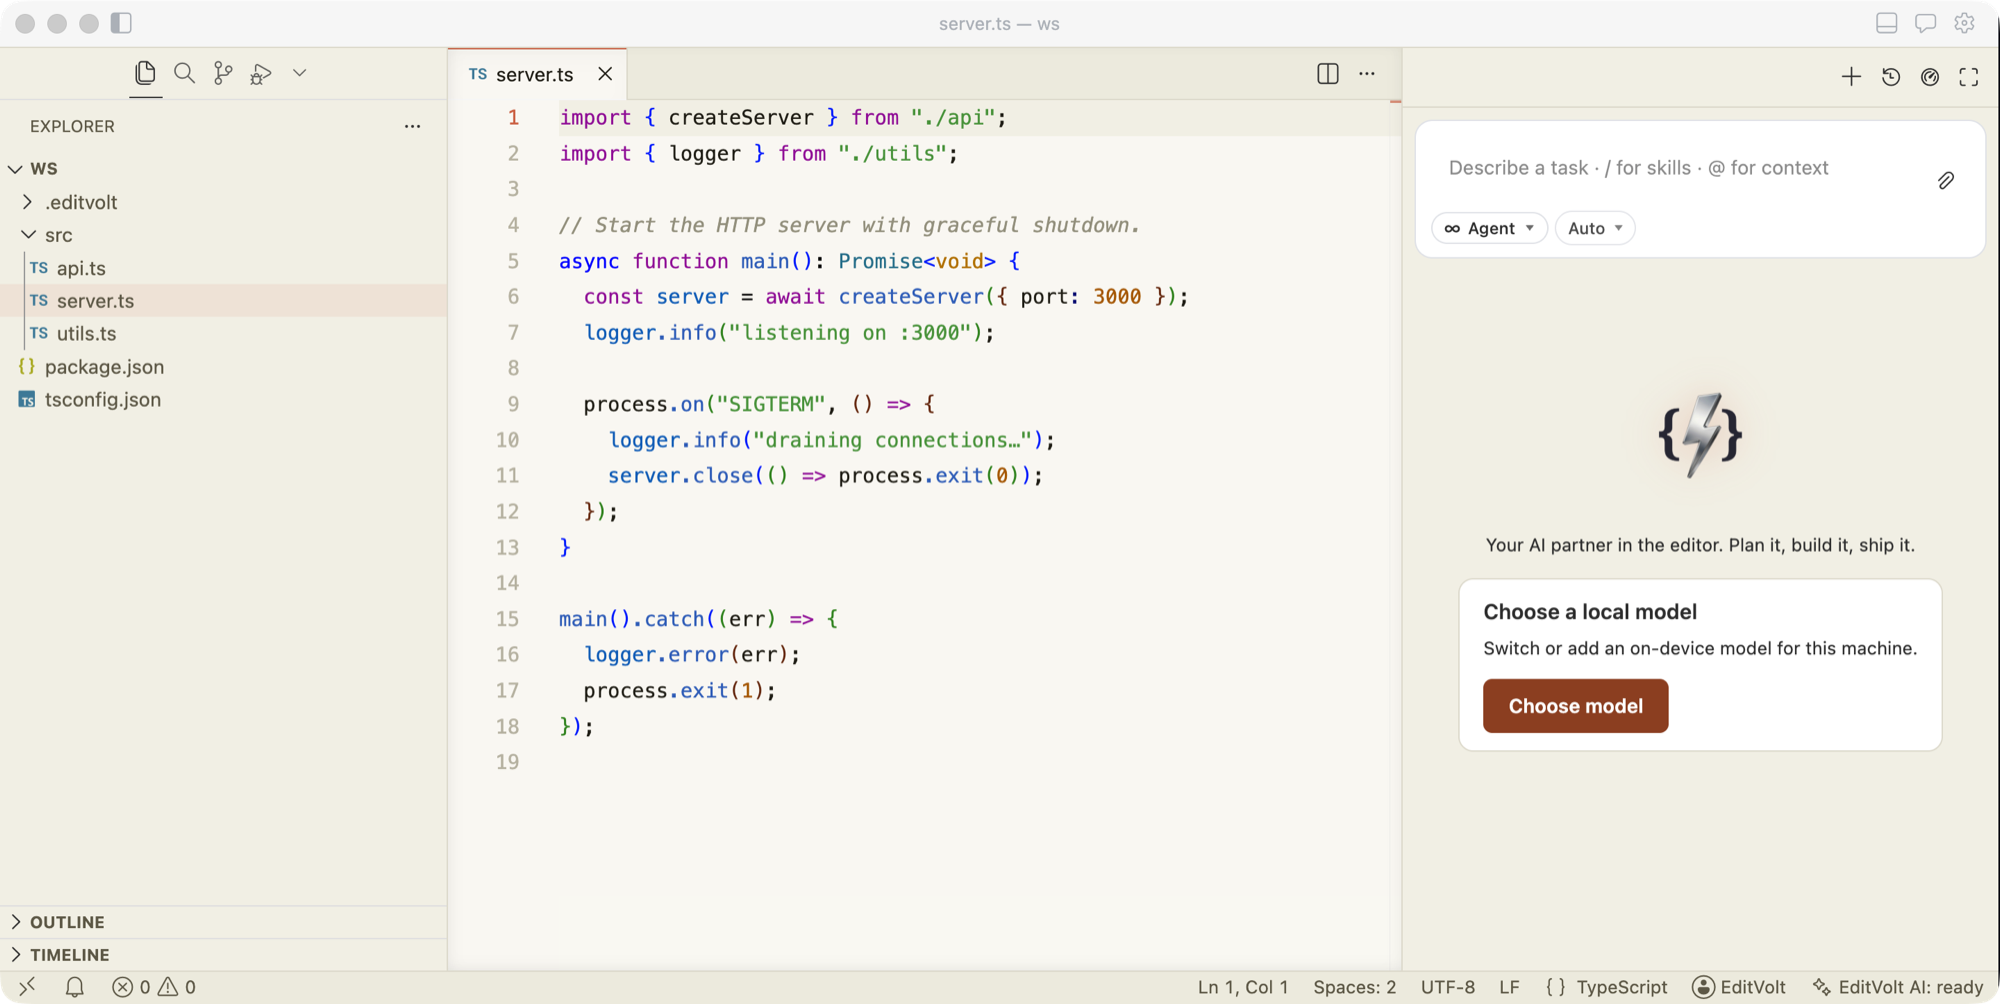2000x1004 pixels.
Task: Change encoding via UTF-8
Action: point(1447,987)
